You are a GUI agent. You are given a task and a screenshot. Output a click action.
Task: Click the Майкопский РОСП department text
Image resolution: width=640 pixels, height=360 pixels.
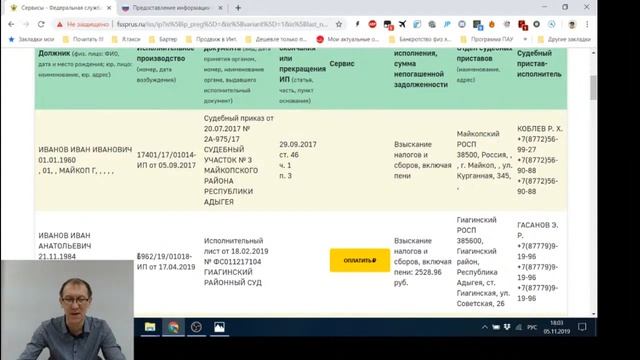tap(478, 139)
